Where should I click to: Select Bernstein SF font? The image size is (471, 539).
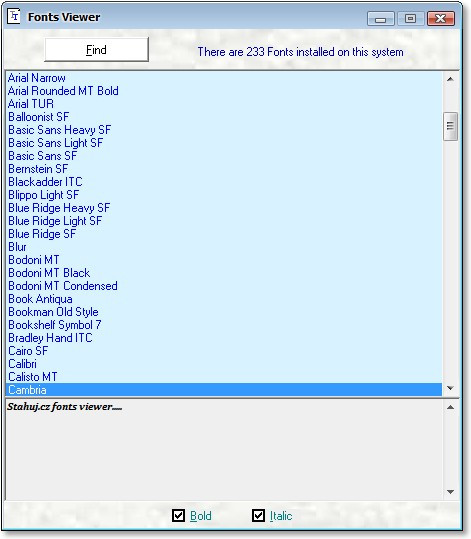point(224,169)
